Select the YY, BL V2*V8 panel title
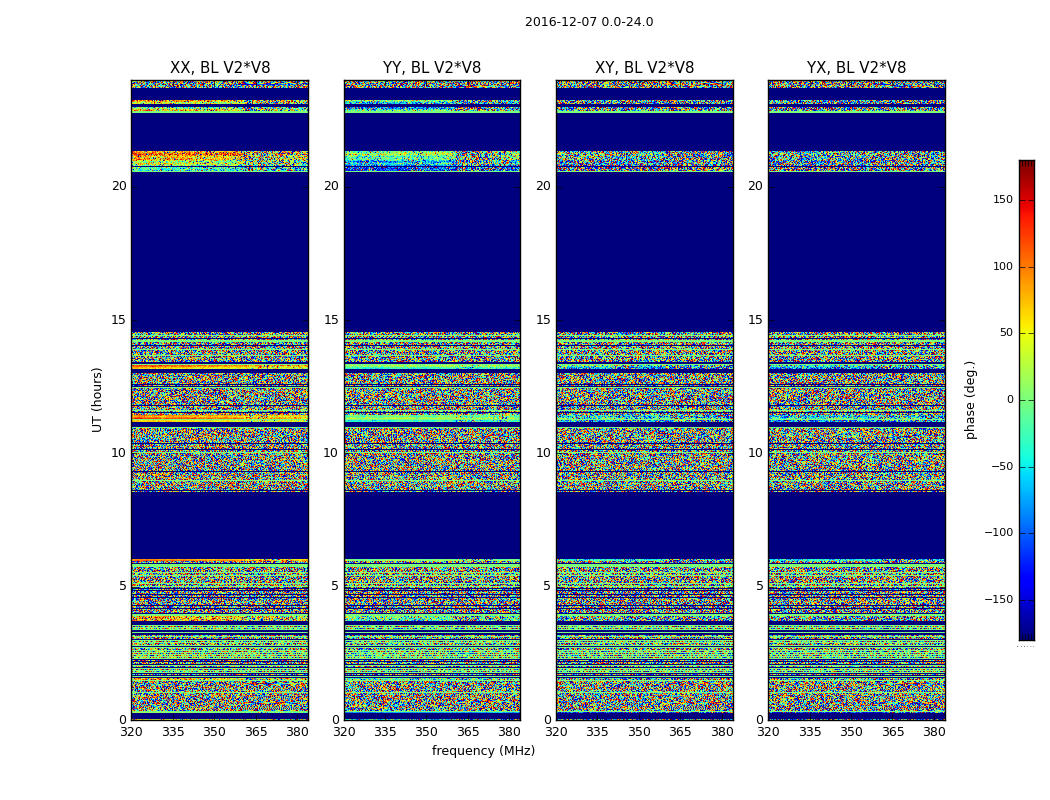 (x=432, y=68)
